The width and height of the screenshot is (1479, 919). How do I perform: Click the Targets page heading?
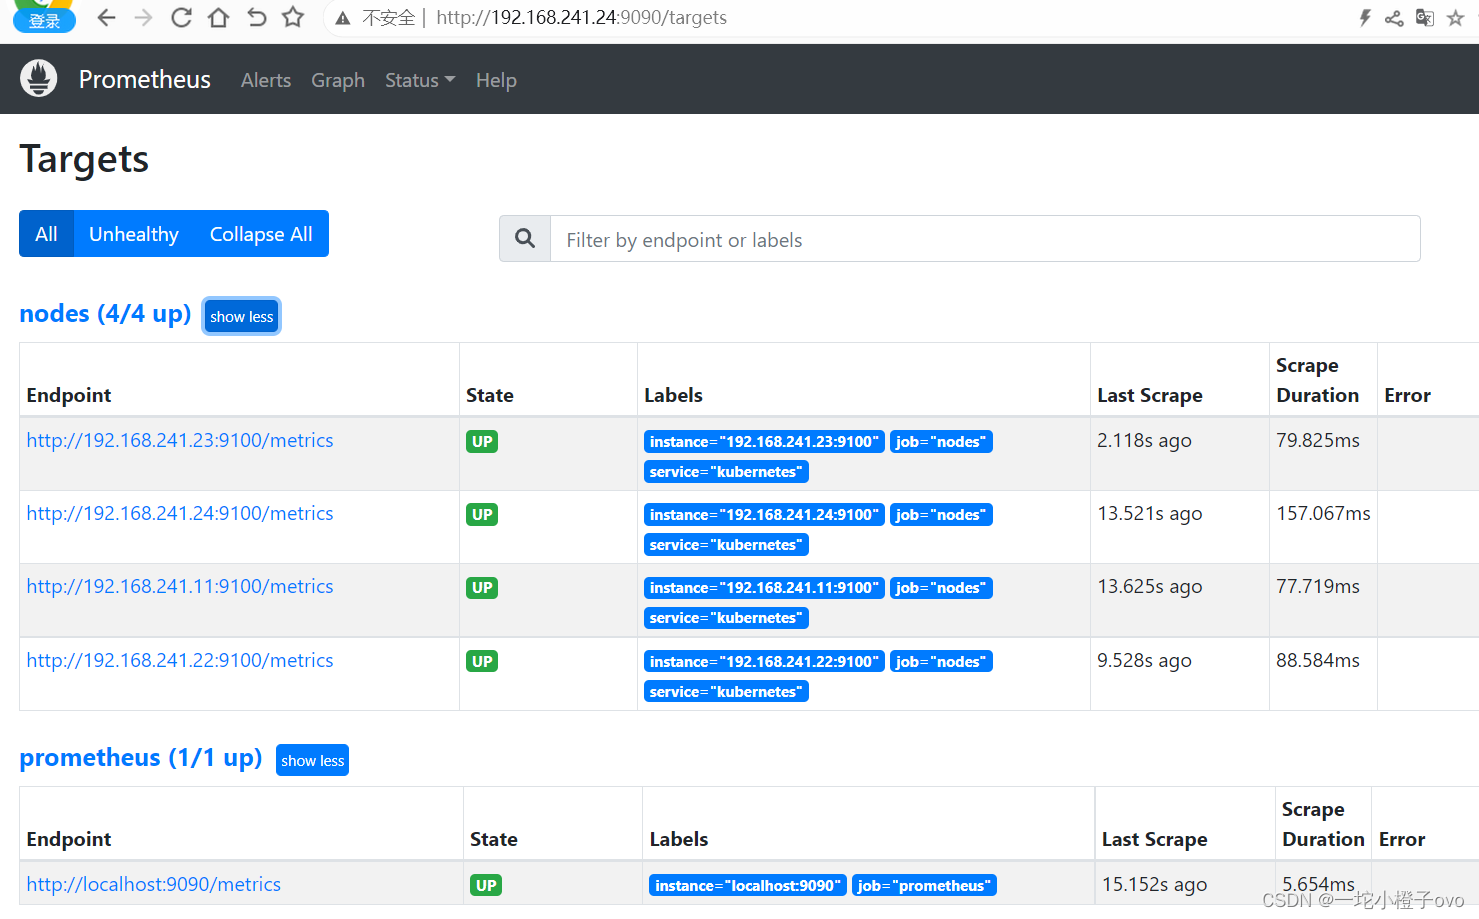point(85,159)
